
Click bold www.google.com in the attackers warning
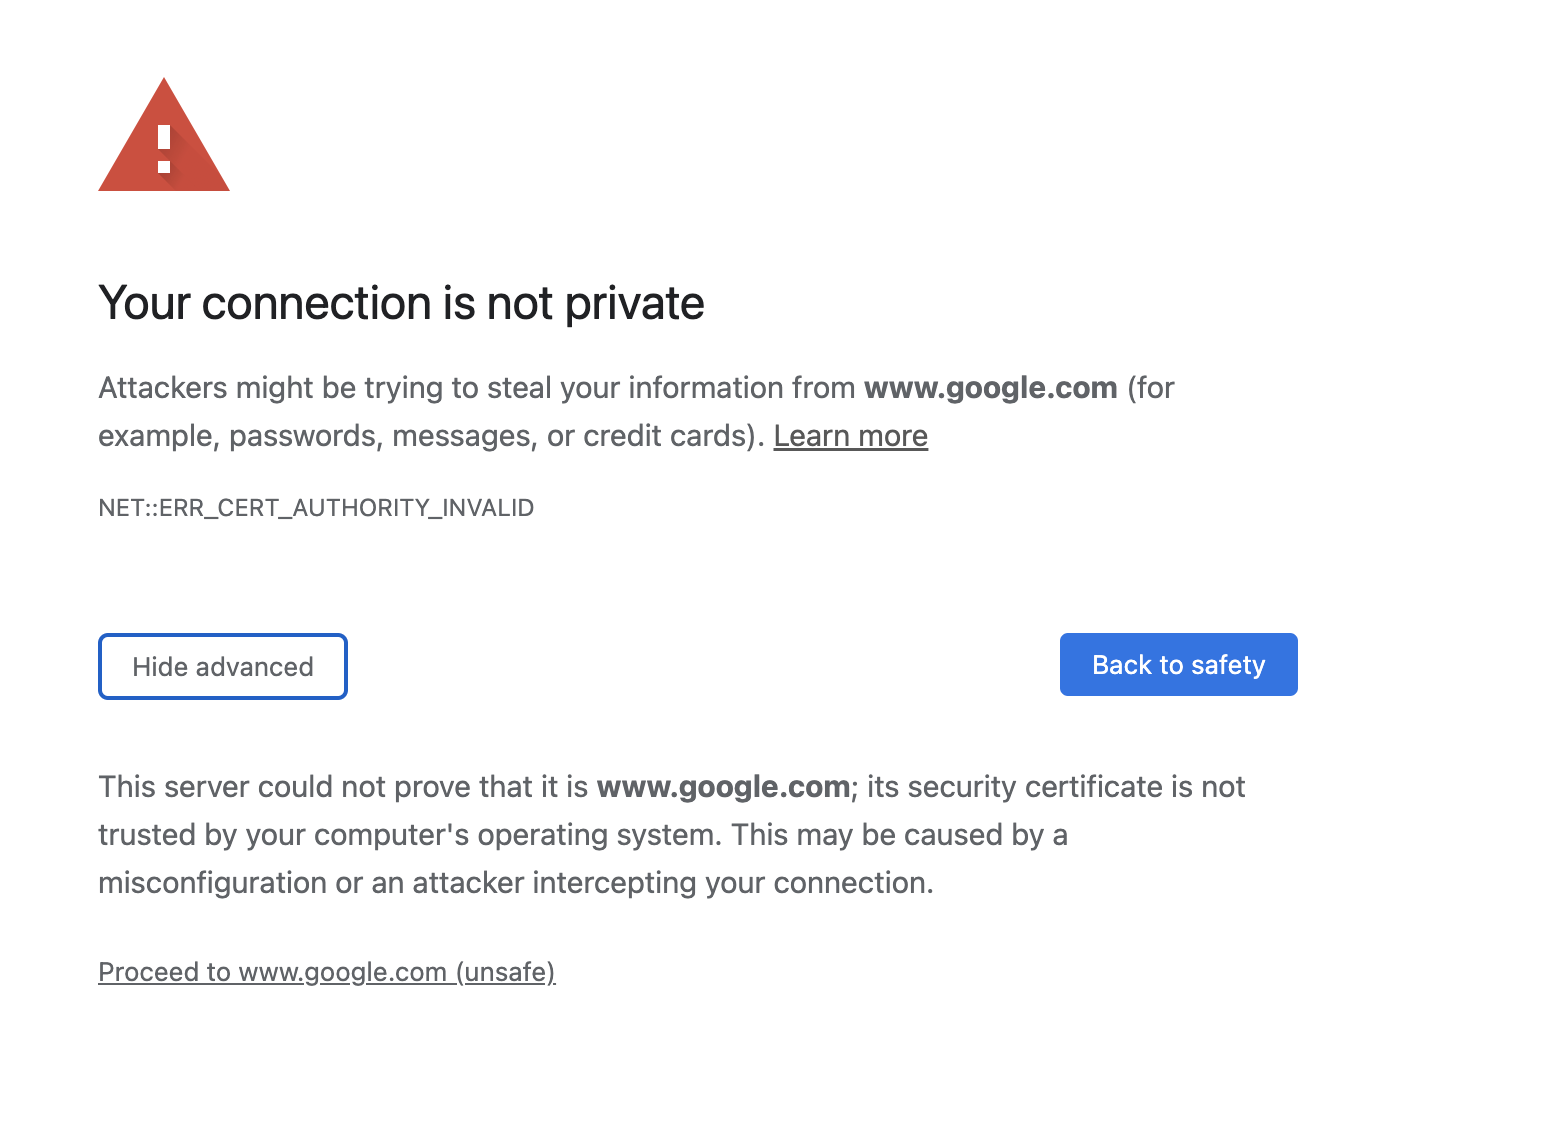pyautogui.click(x=990, y=388)
